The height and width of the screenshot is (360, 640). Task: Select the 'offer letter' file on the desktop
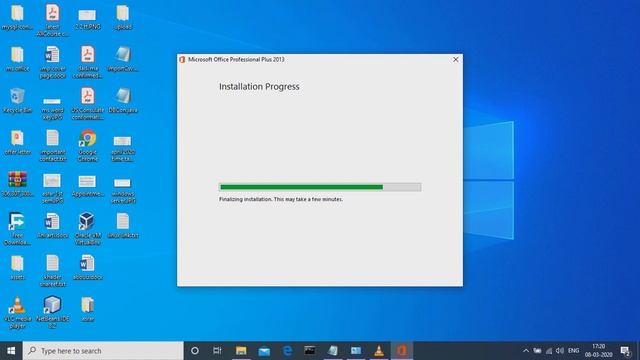(x=17, y=143)
